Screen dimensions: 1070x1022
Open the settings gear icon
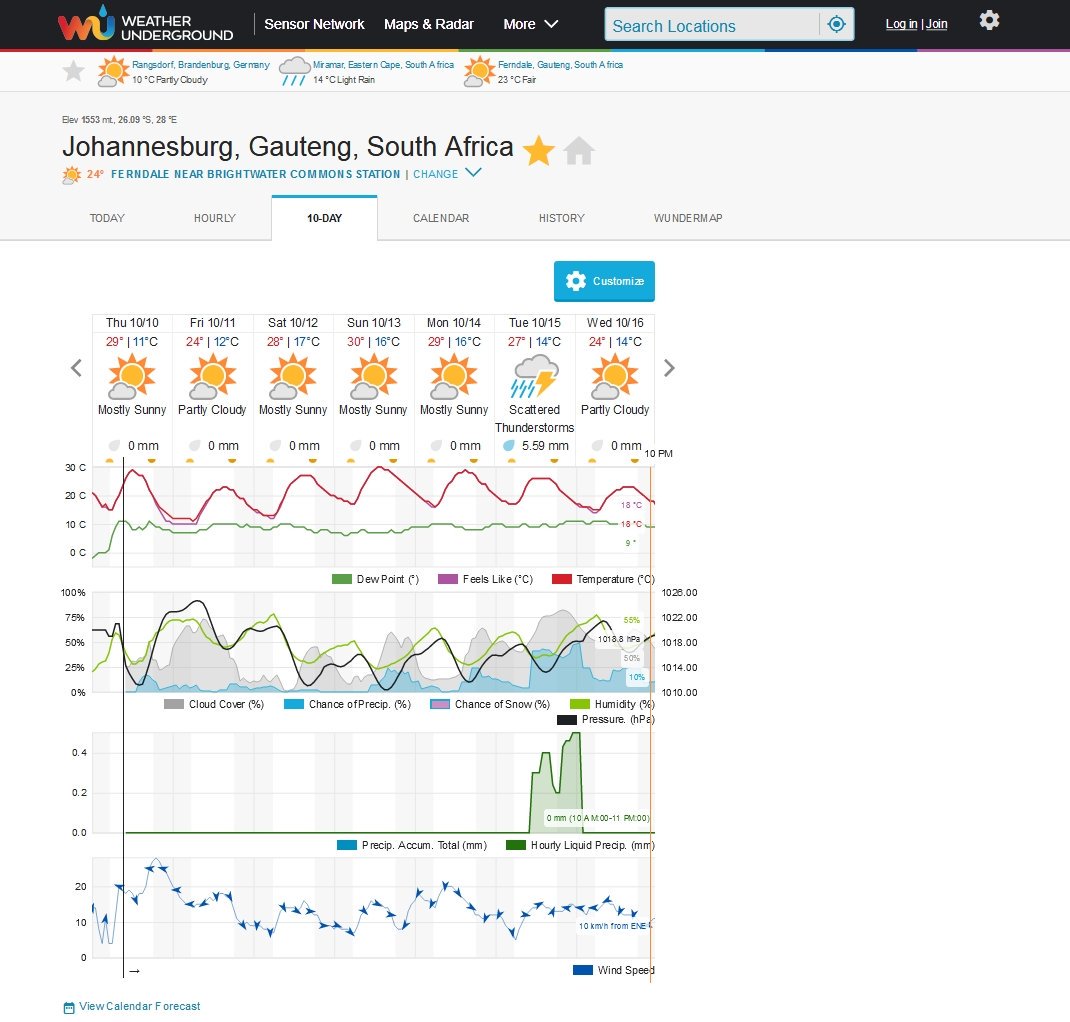989,19
